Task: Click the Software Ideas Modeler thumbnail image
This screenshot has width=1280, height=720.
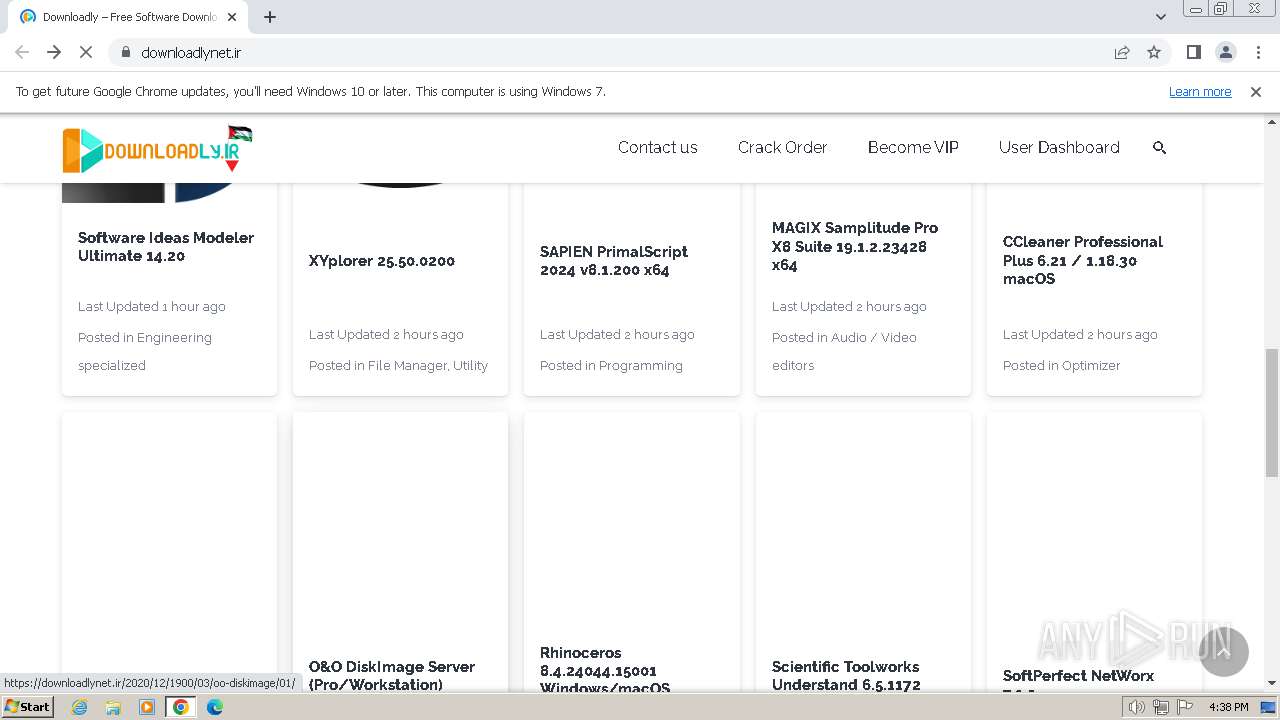Action: [x=169, y=192]
